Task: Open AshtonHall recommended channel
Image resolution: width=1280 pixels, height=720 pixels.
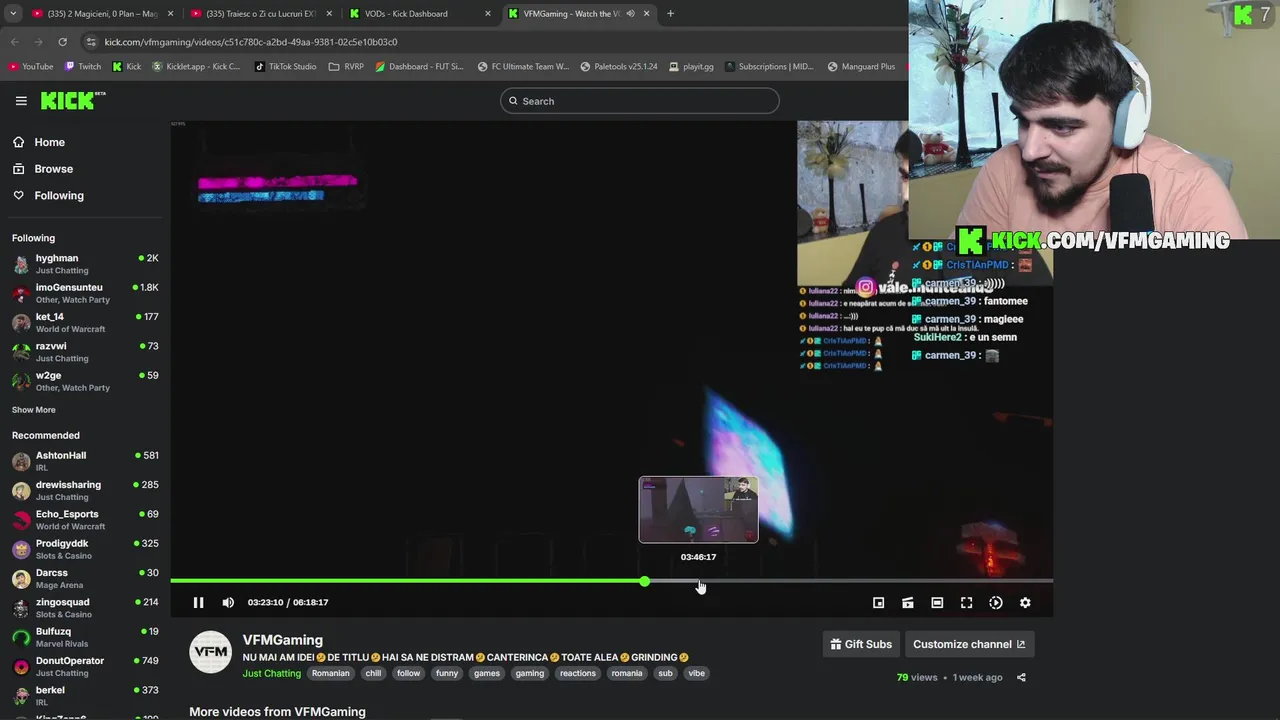Action: (85, 461)
